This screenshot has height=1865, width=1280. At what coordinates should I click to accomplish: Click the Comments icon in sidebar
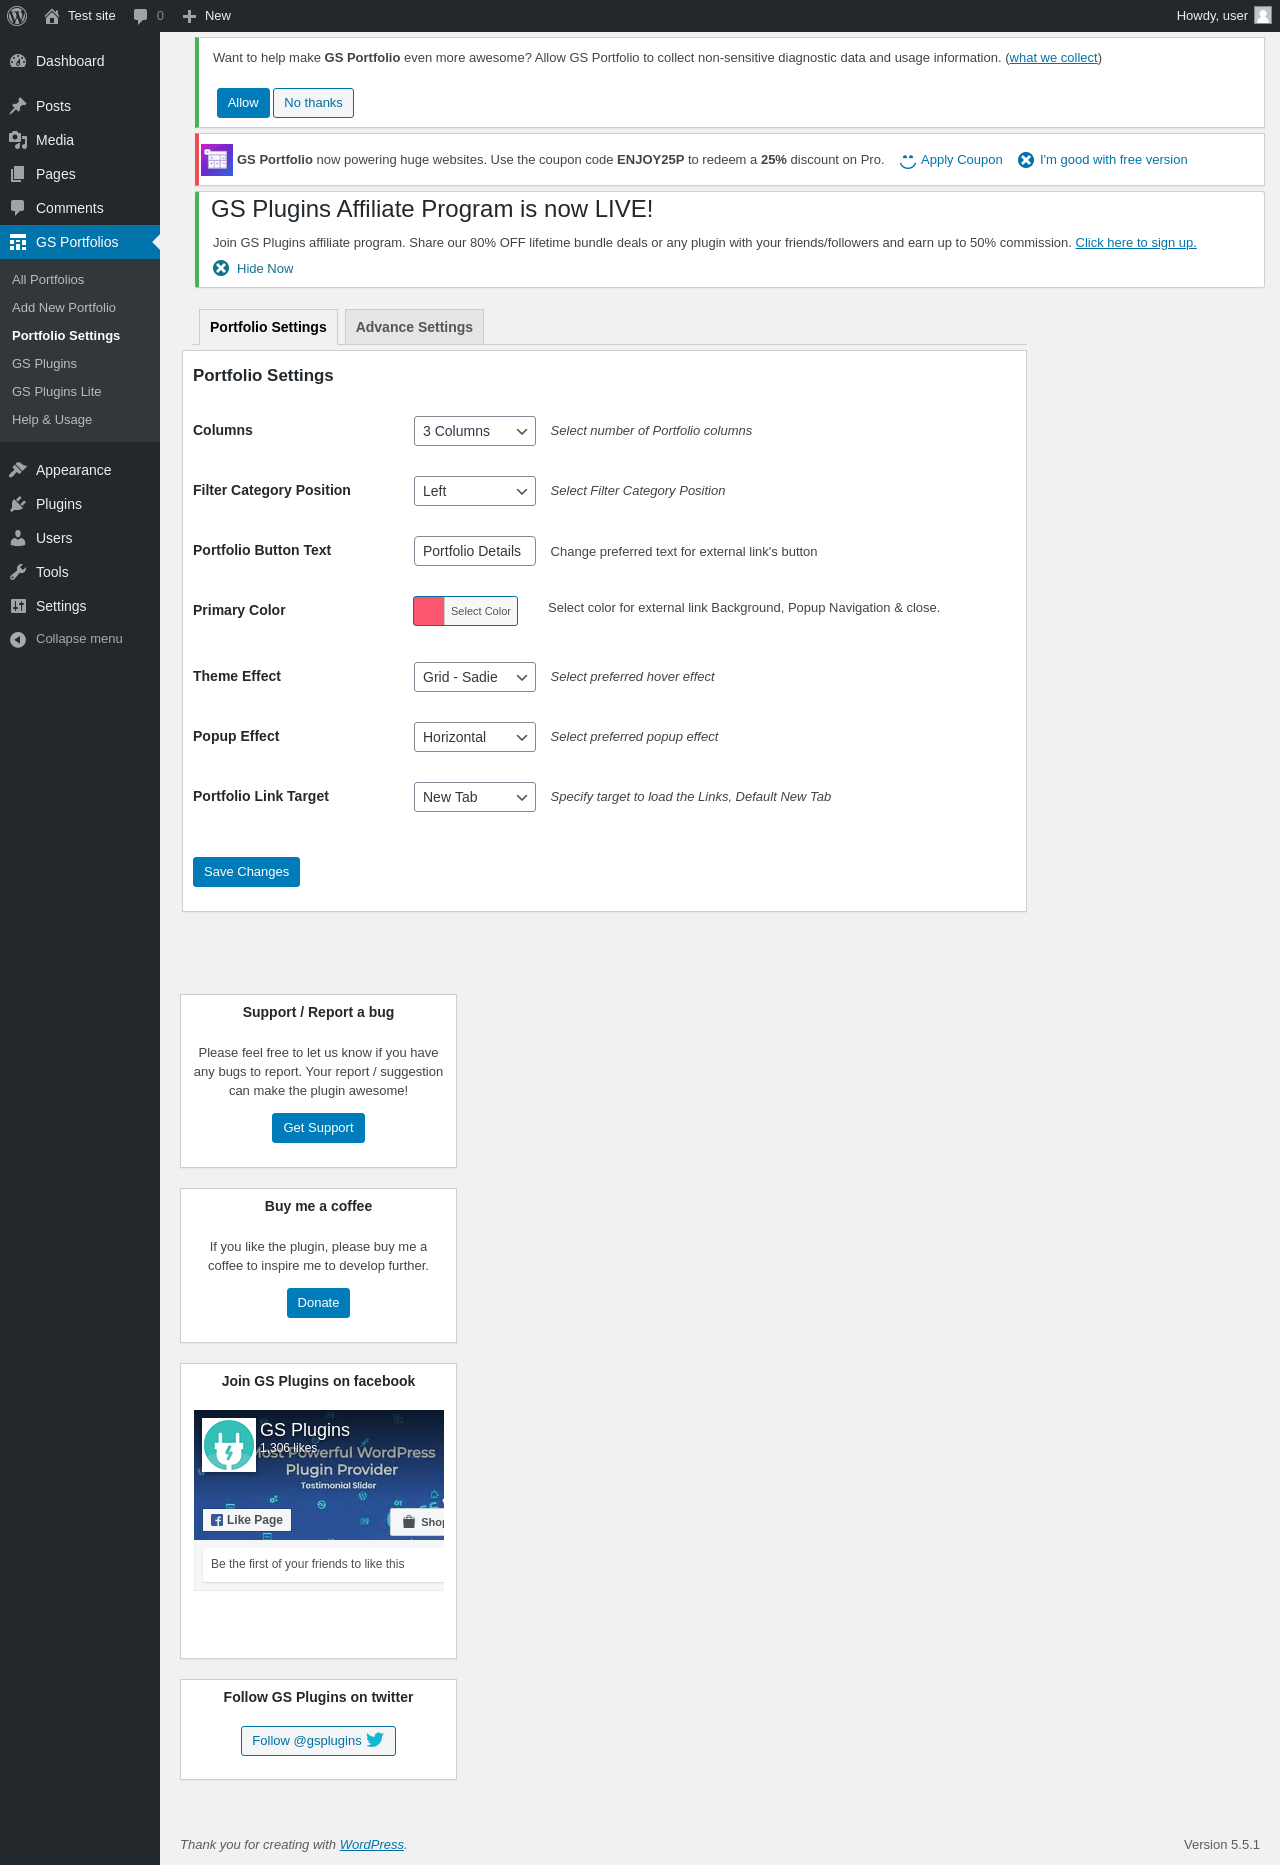[18, 208]
